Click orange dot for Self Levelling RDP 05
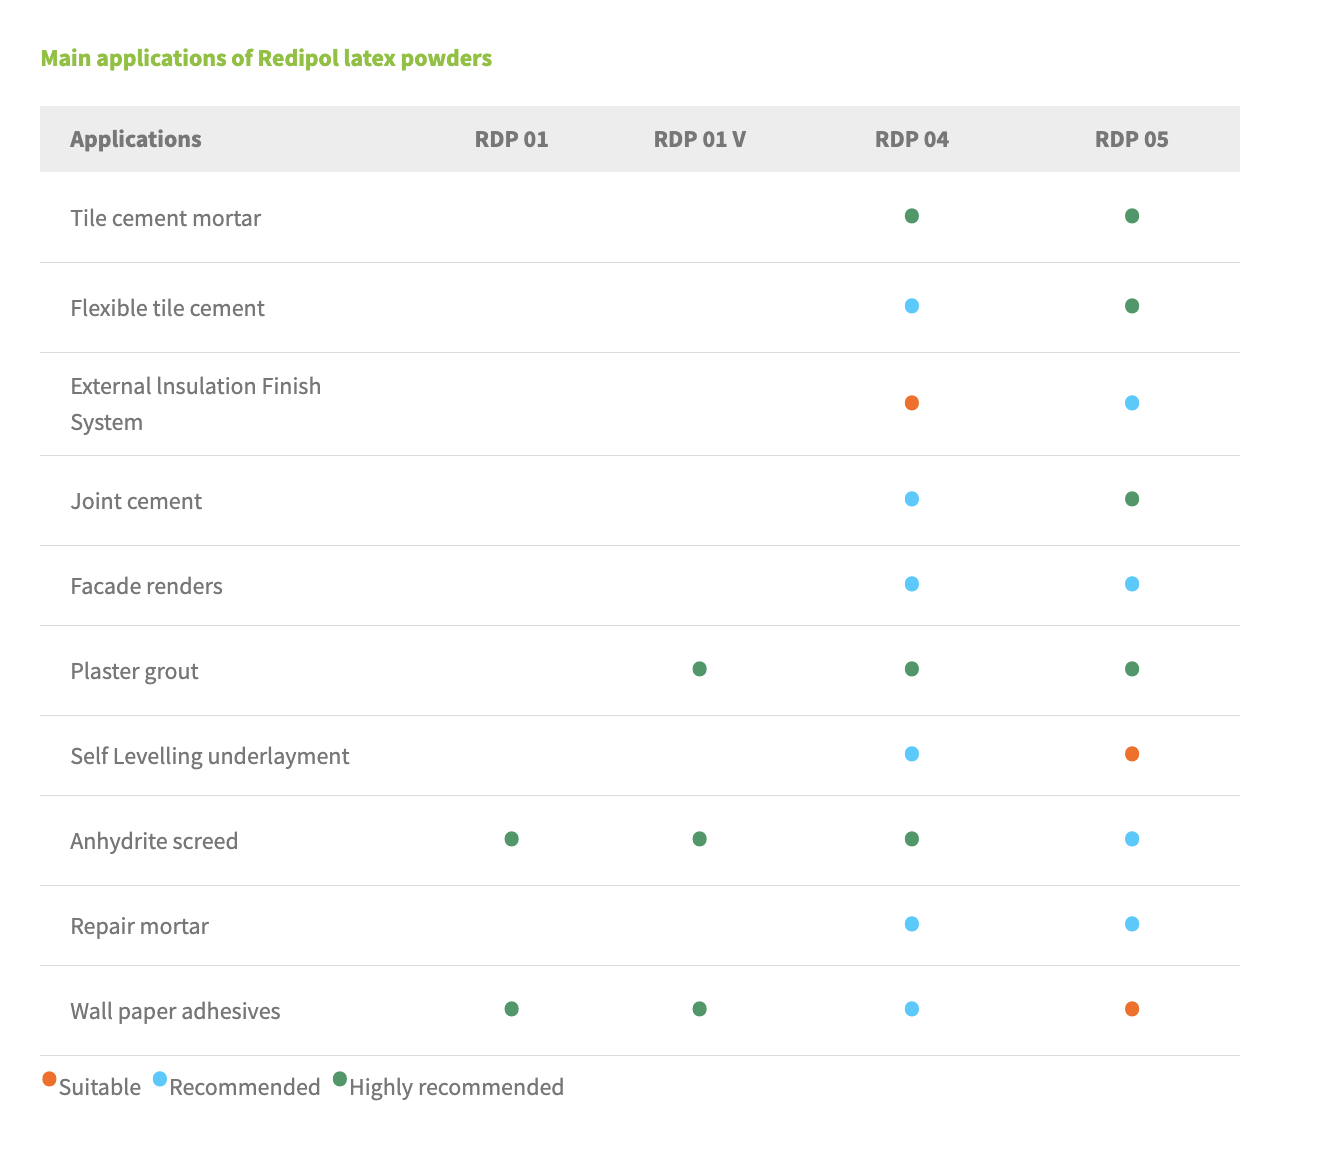 (1131, 754)
